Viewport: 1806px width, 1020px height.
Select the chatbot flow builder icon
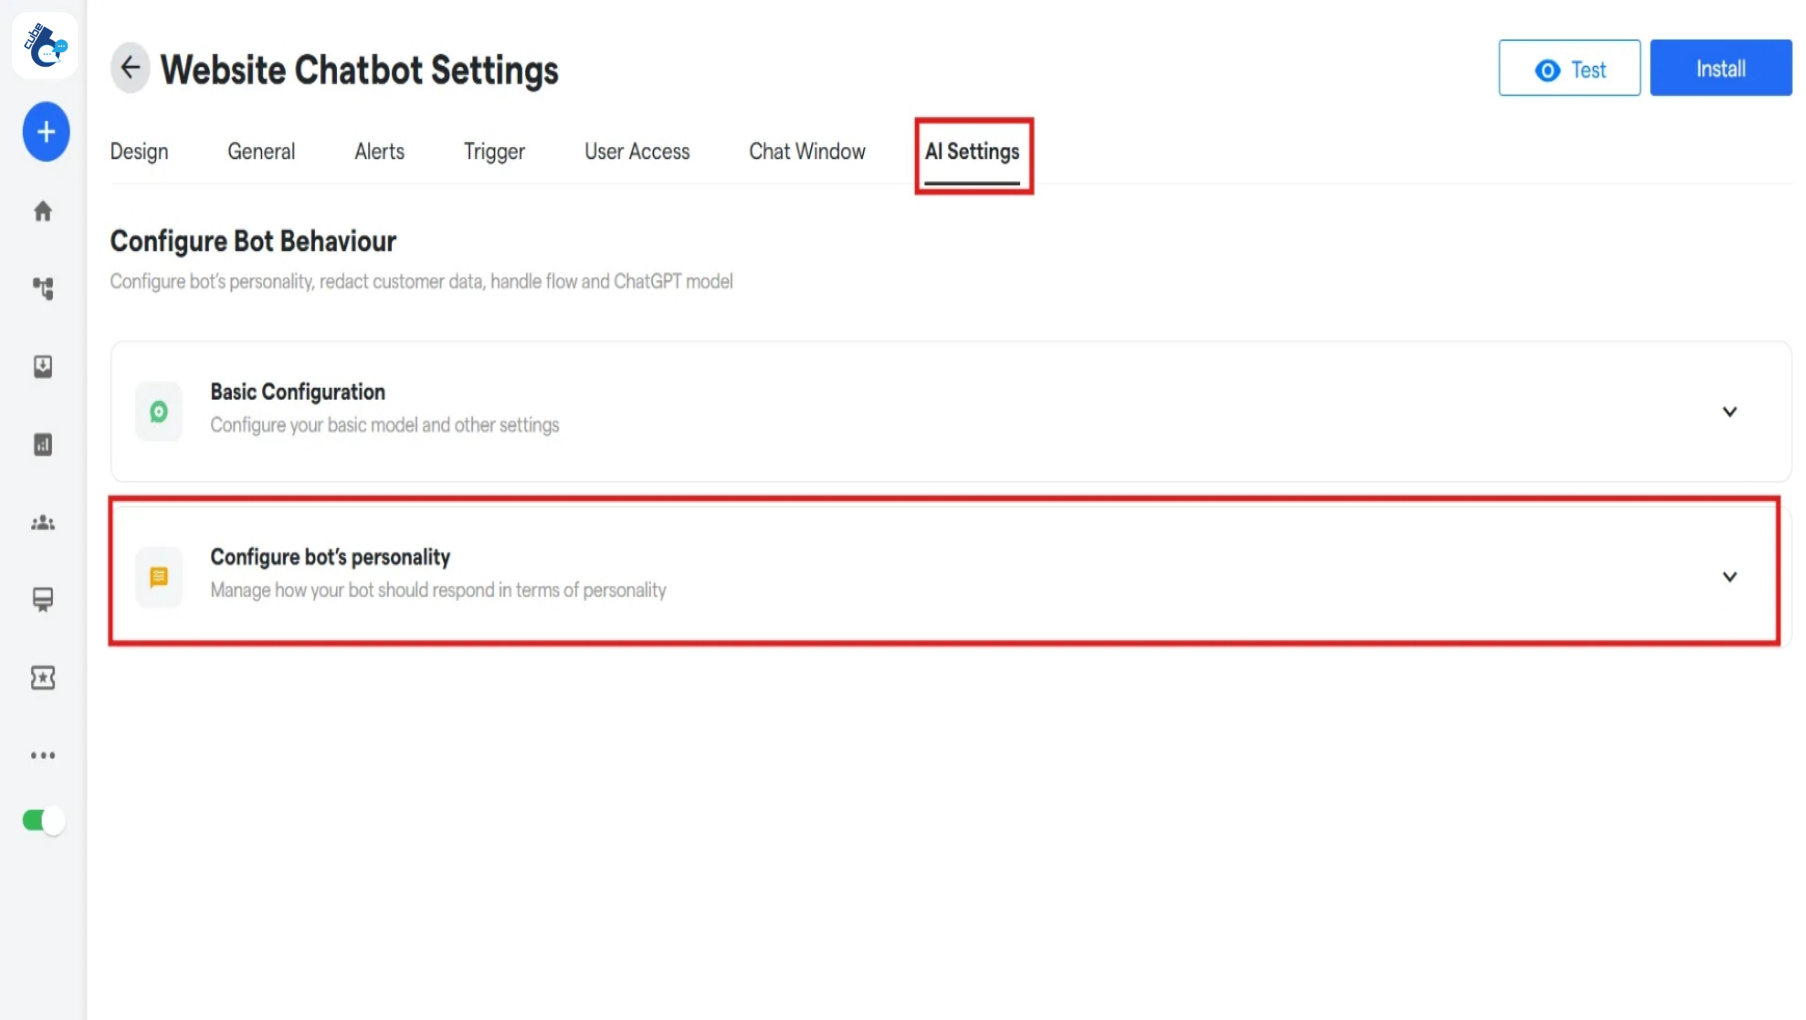pos(43,289)
